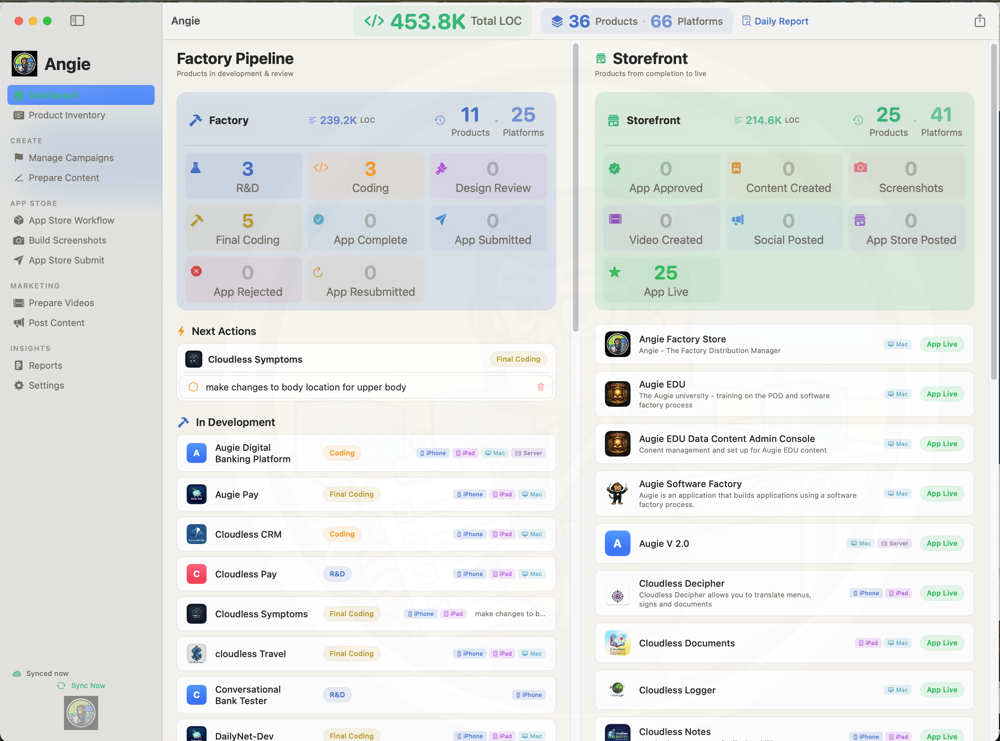Click the App Live star icon

(615, 272)
